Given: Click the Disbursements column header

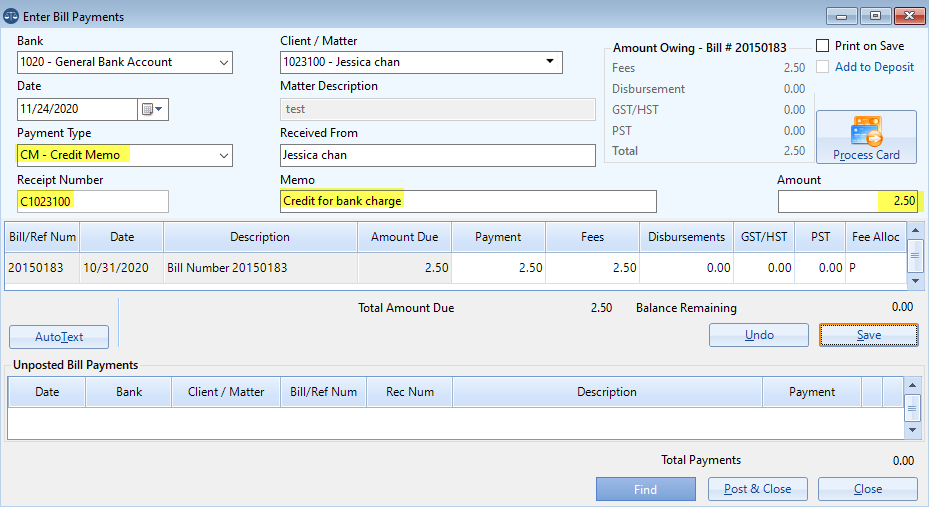Looking at the screenshot, I should coord(686,237).
